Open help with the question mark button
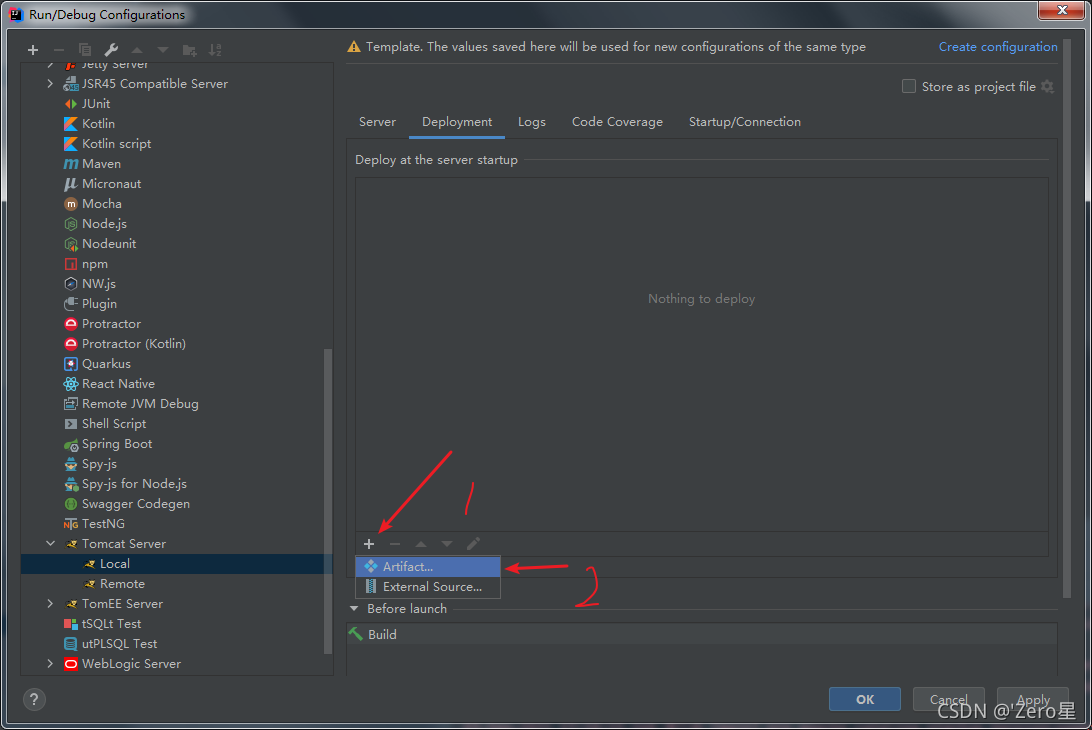1092x730 pixels. click(34, 699)
